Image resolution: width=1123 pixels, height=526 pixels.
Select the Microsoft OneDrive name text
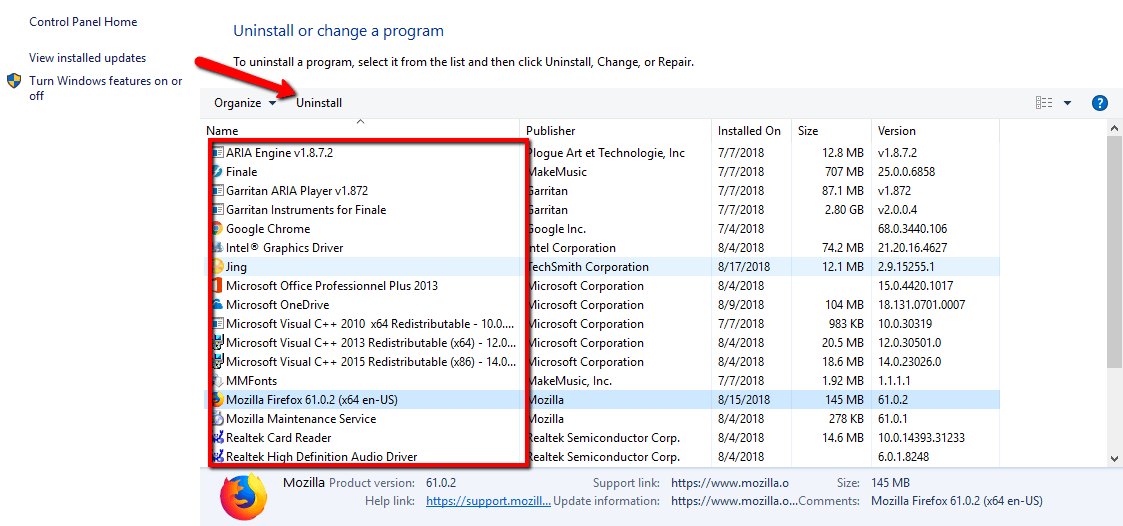(x=277, y=305)
